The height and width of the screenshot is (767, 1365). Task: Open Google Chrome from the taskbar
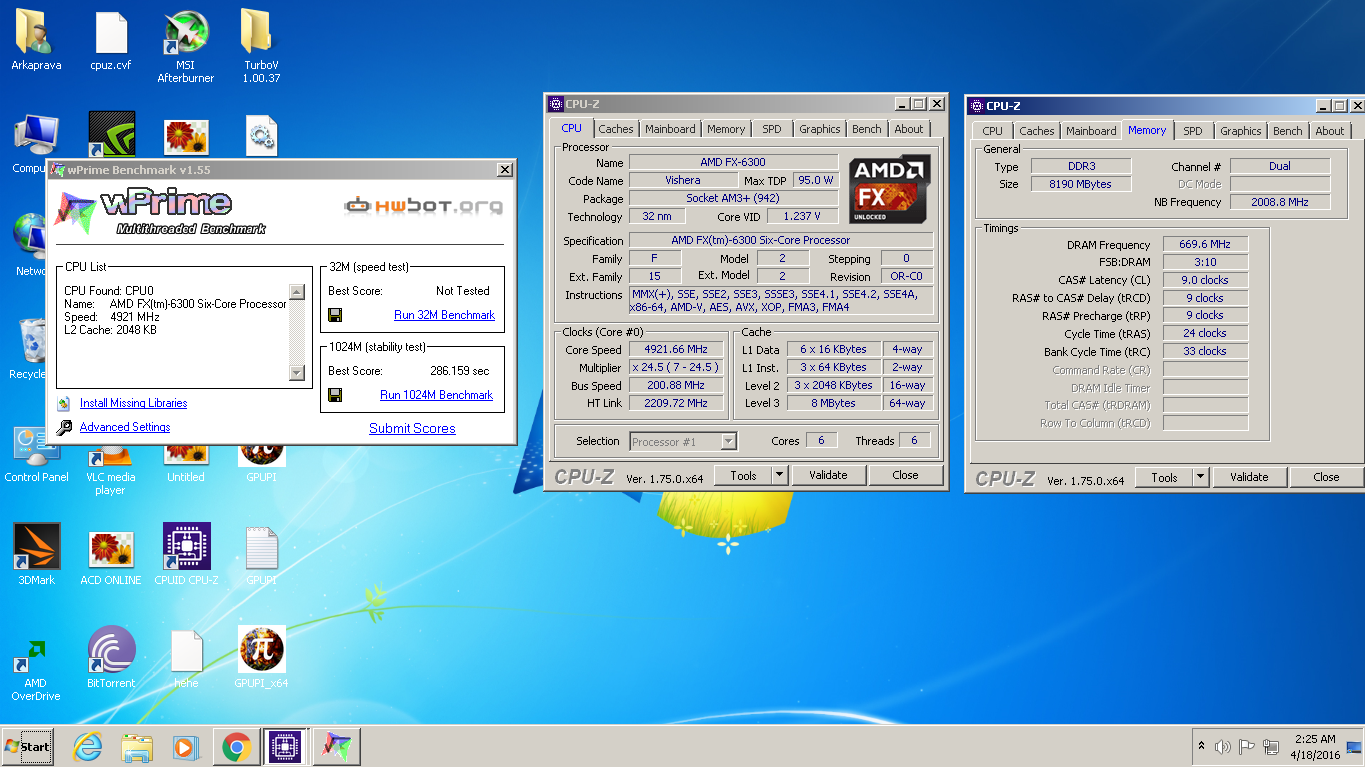tap(236, 746)
